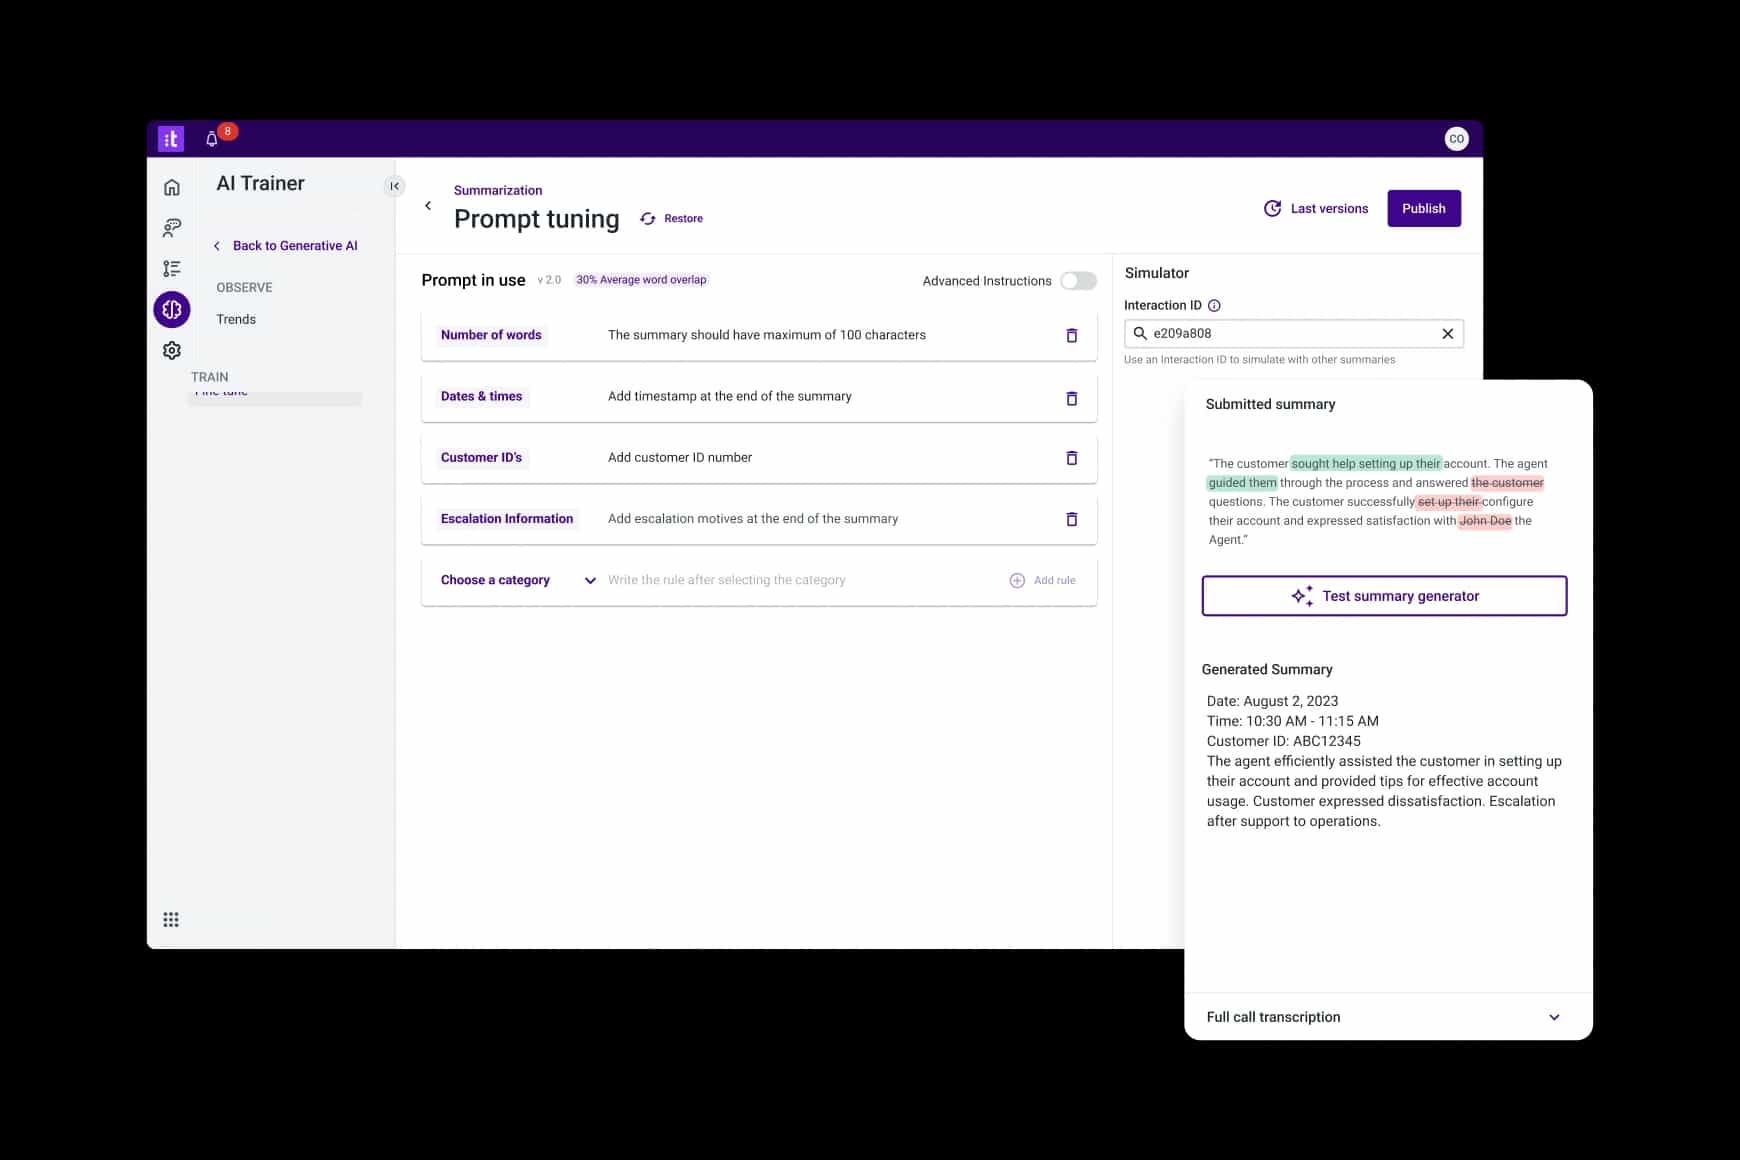Screen dimensions: 1740x1160
Task: Open the settings gear in sidebar
Action: (x=172, y=351)
